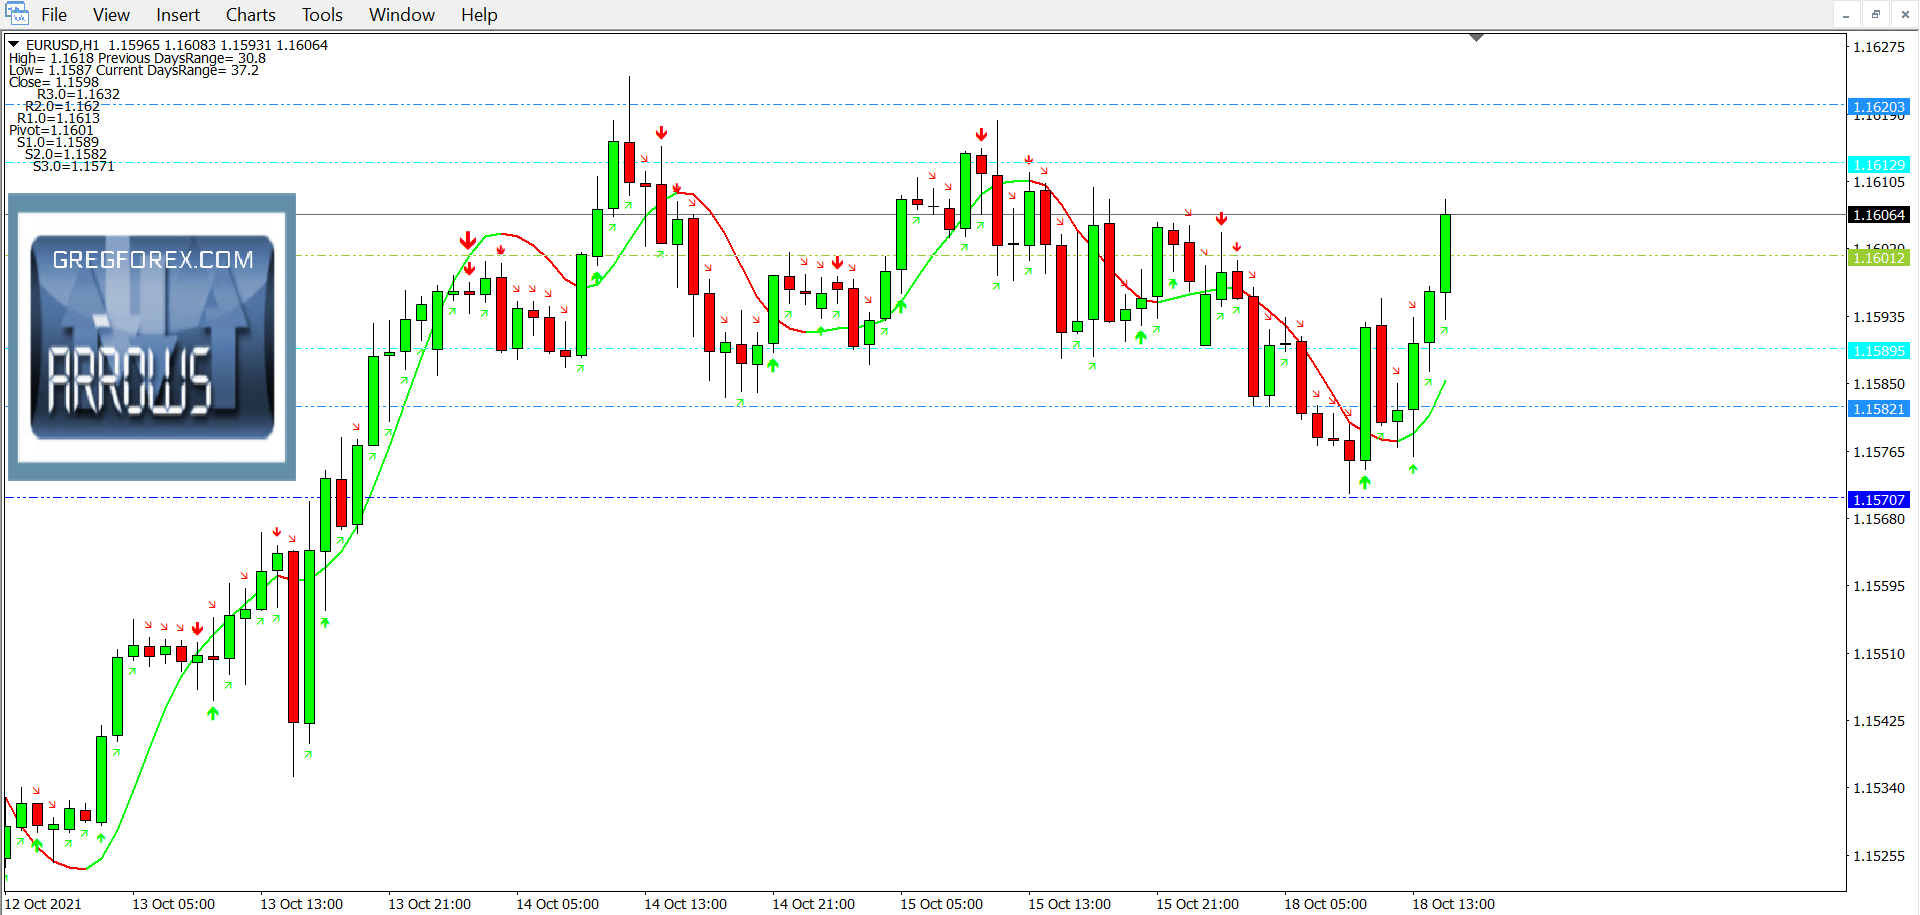This screenshot has width=1920, height=915.
Task: Click the 14 Oct 13:00 time axis label
Action: (x=685, y=904)
